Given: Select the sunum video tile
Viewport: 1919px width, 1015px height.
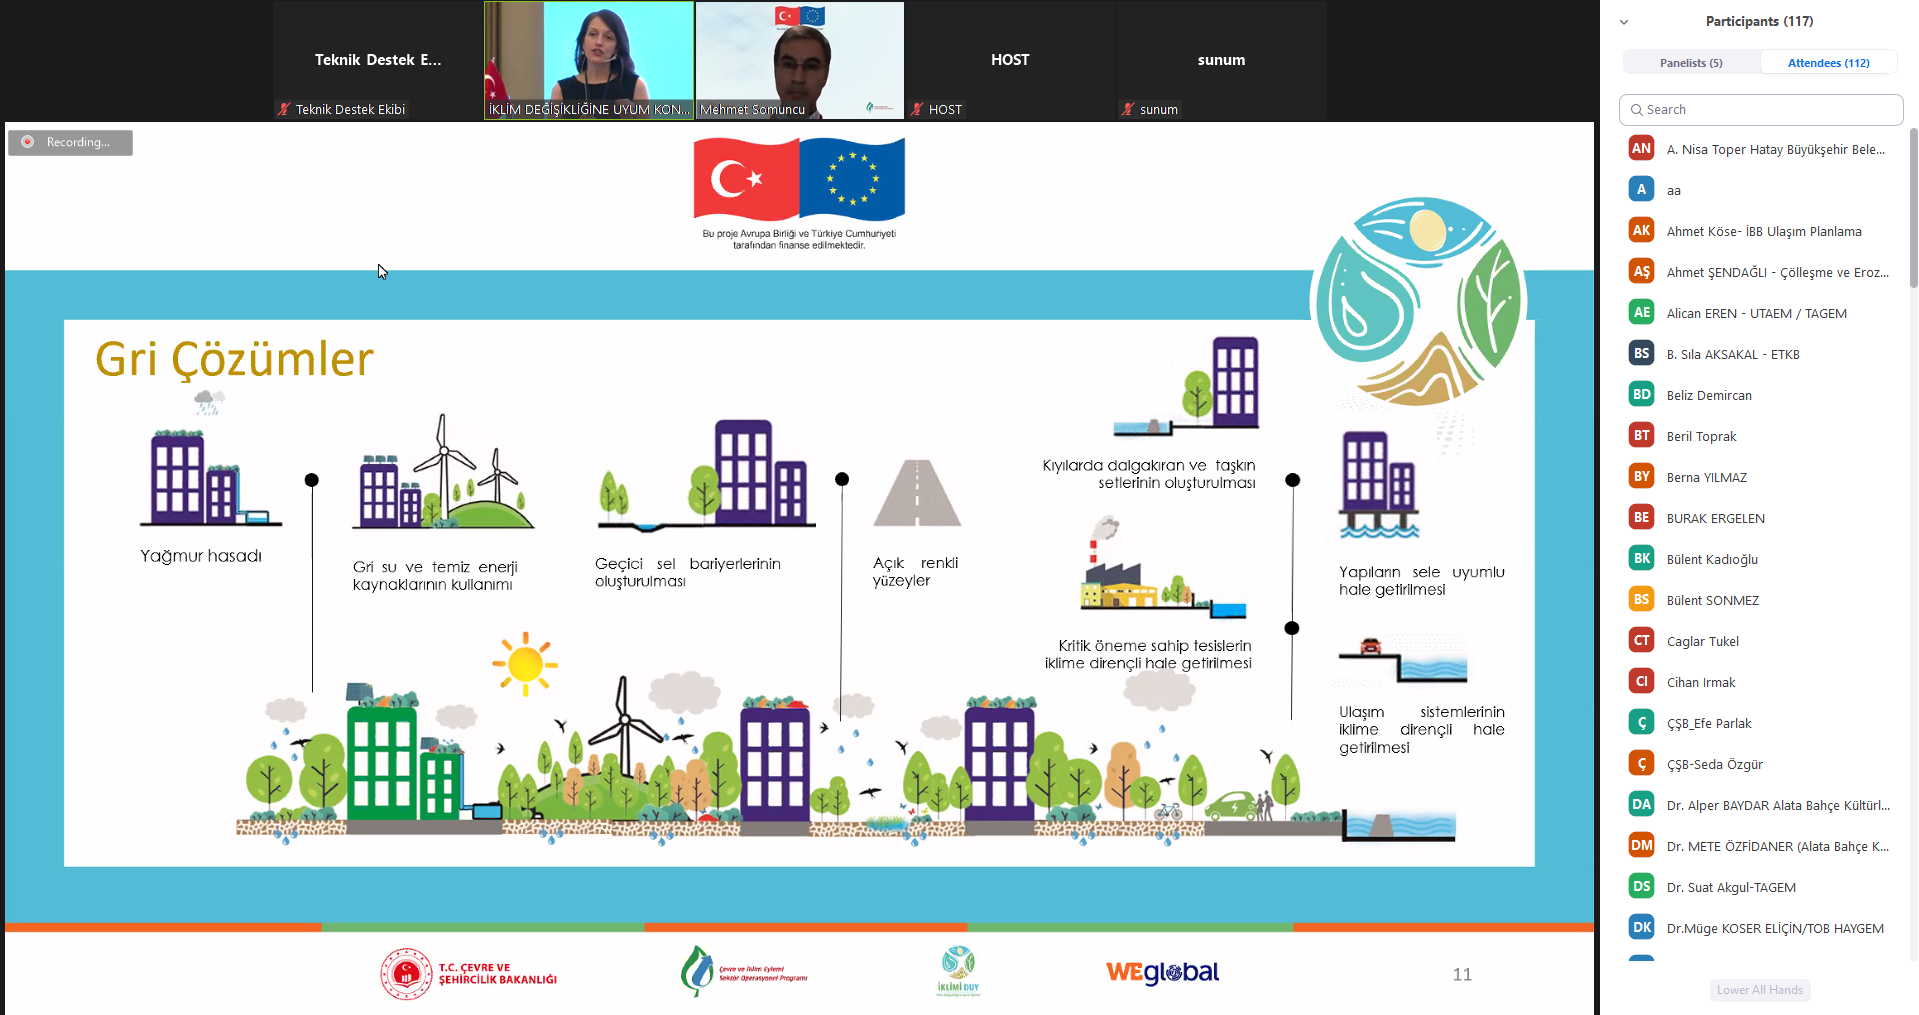Looking at the screenshot, I should click(1221, 61).
